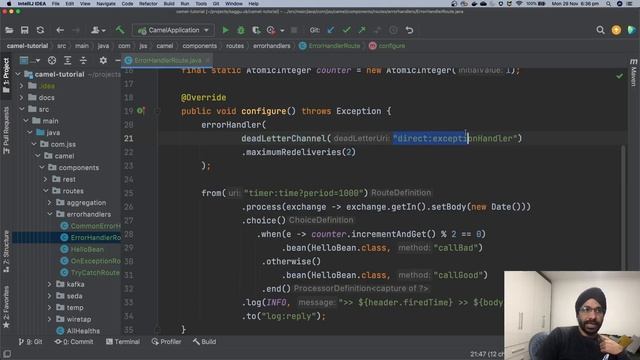
Task: Open the Build menu
Action: coord(169,4)
